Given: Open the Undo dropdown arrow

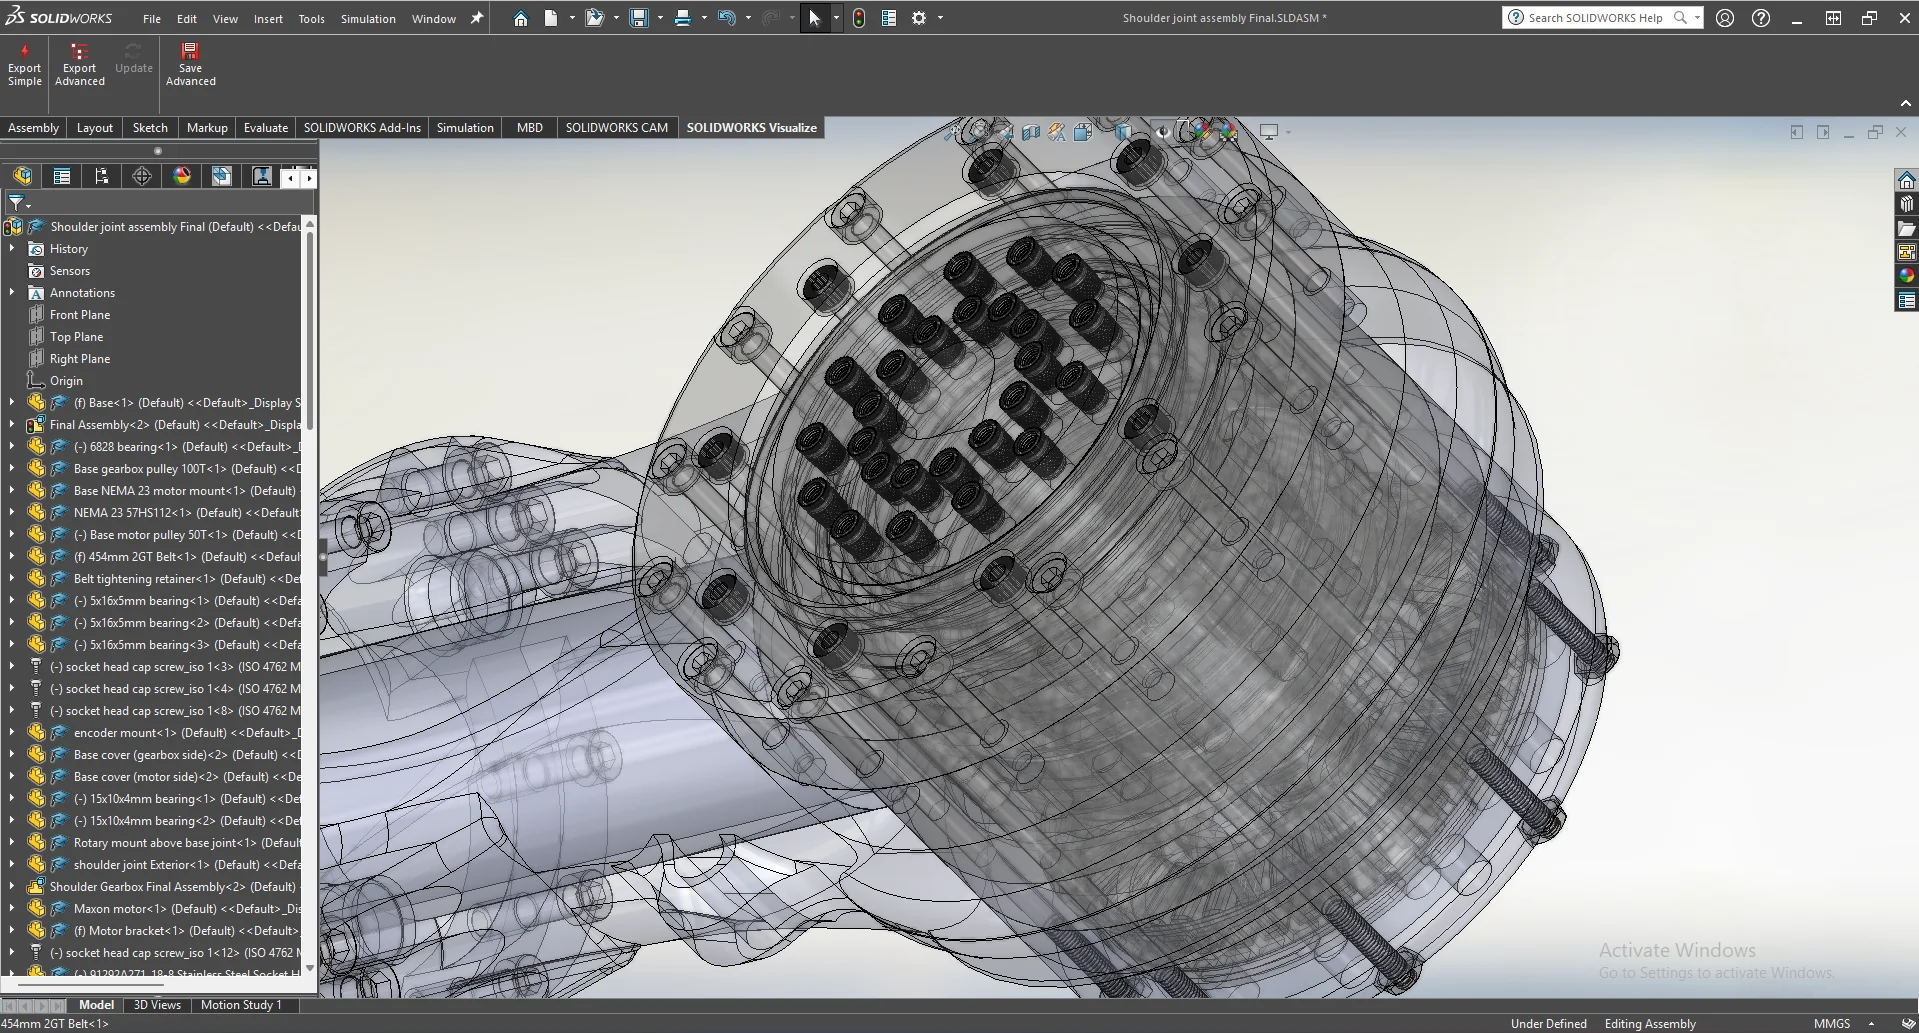Looking at the screenshot, I should (x=748, y=18).
